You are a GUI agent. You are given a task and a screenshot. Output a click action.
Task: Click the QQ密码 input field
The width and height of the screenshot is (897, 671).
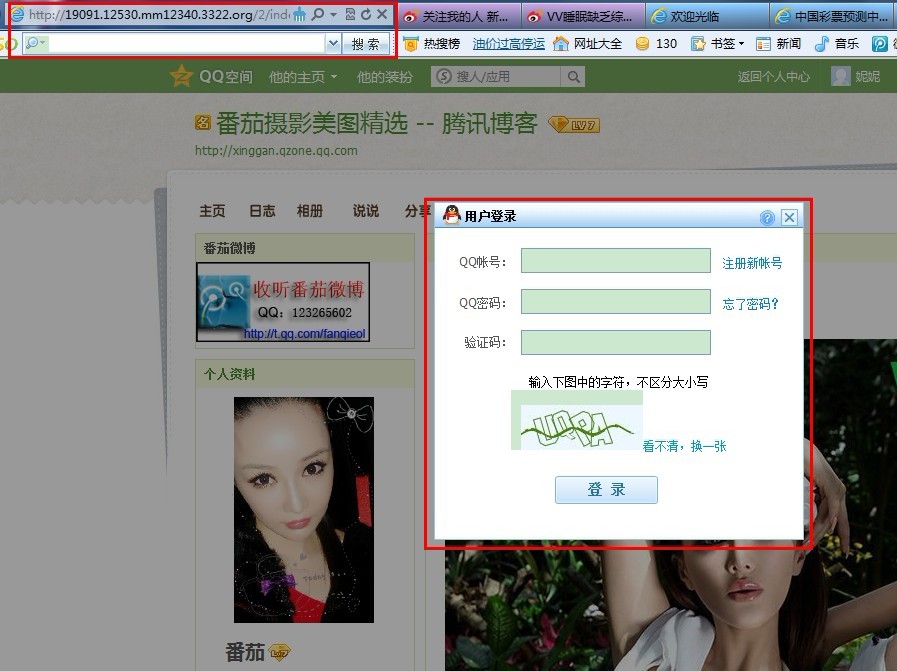click(616, 301)
